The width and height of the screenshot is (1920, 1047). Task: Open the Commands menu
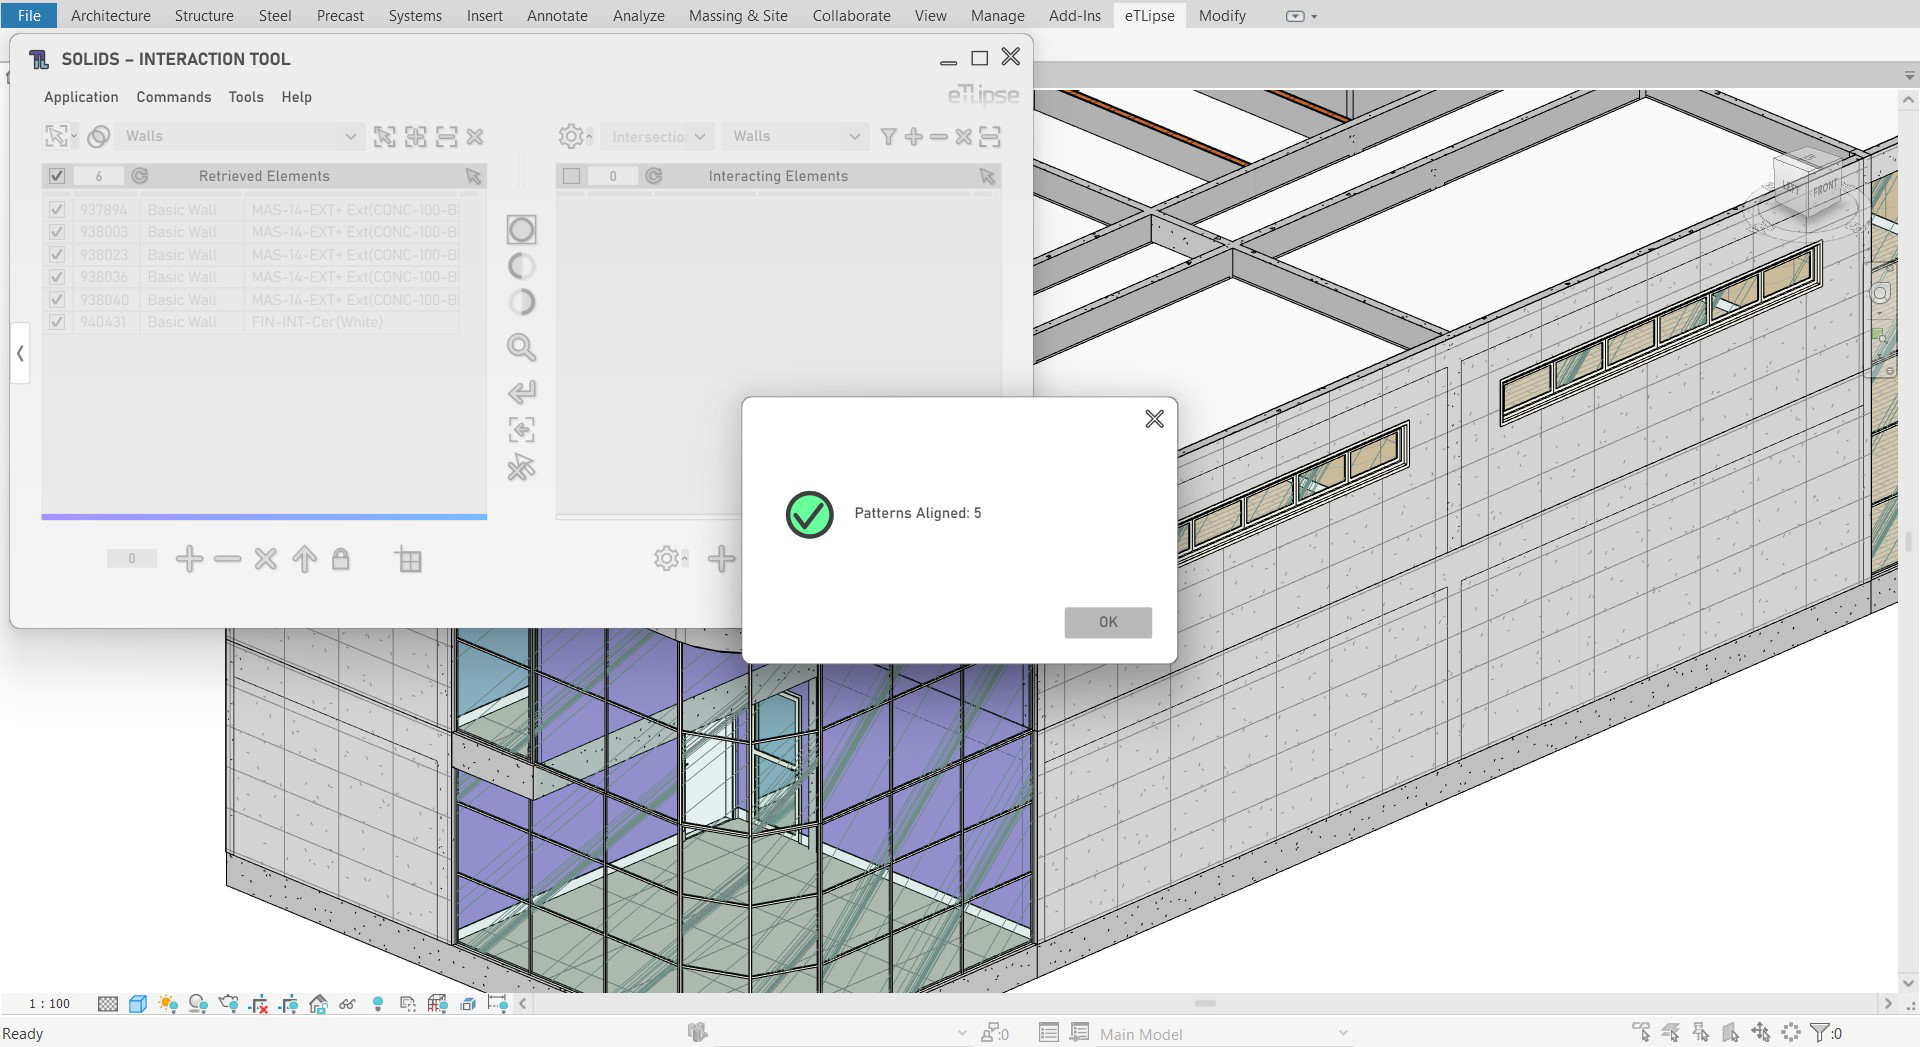173,97
